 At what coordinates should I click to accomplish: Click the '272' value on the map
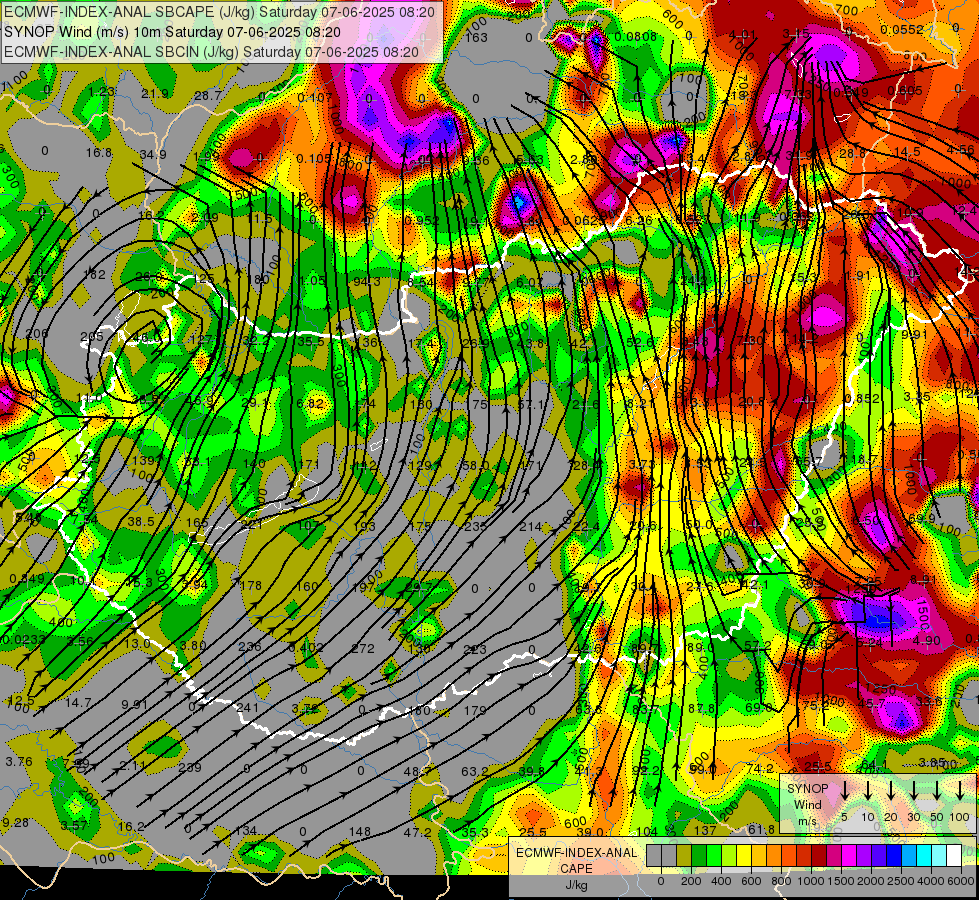(x=363, y=649)
